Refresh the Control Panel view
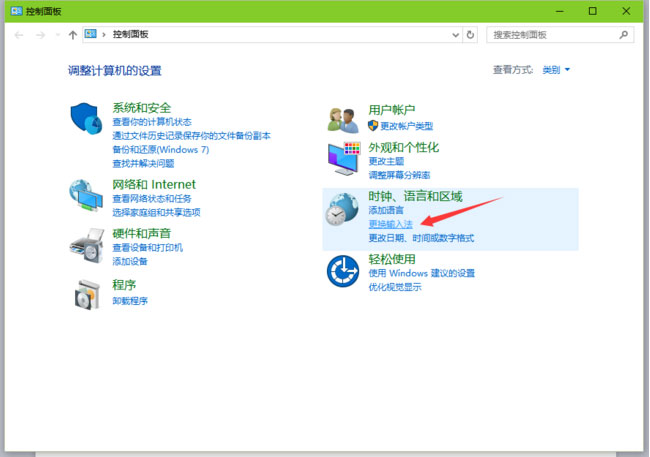This screenshot has width=650, height=457. (x=470, y=35)
